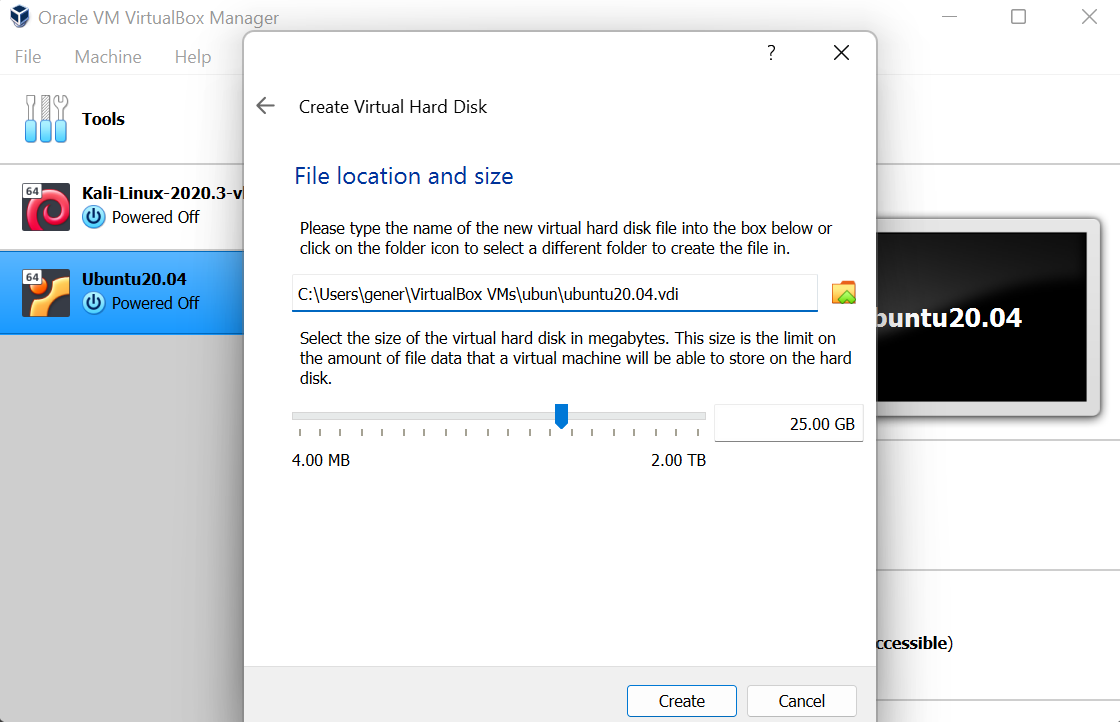Open the File menu
Screen dimensions: 1120x722
pos(28,56)
